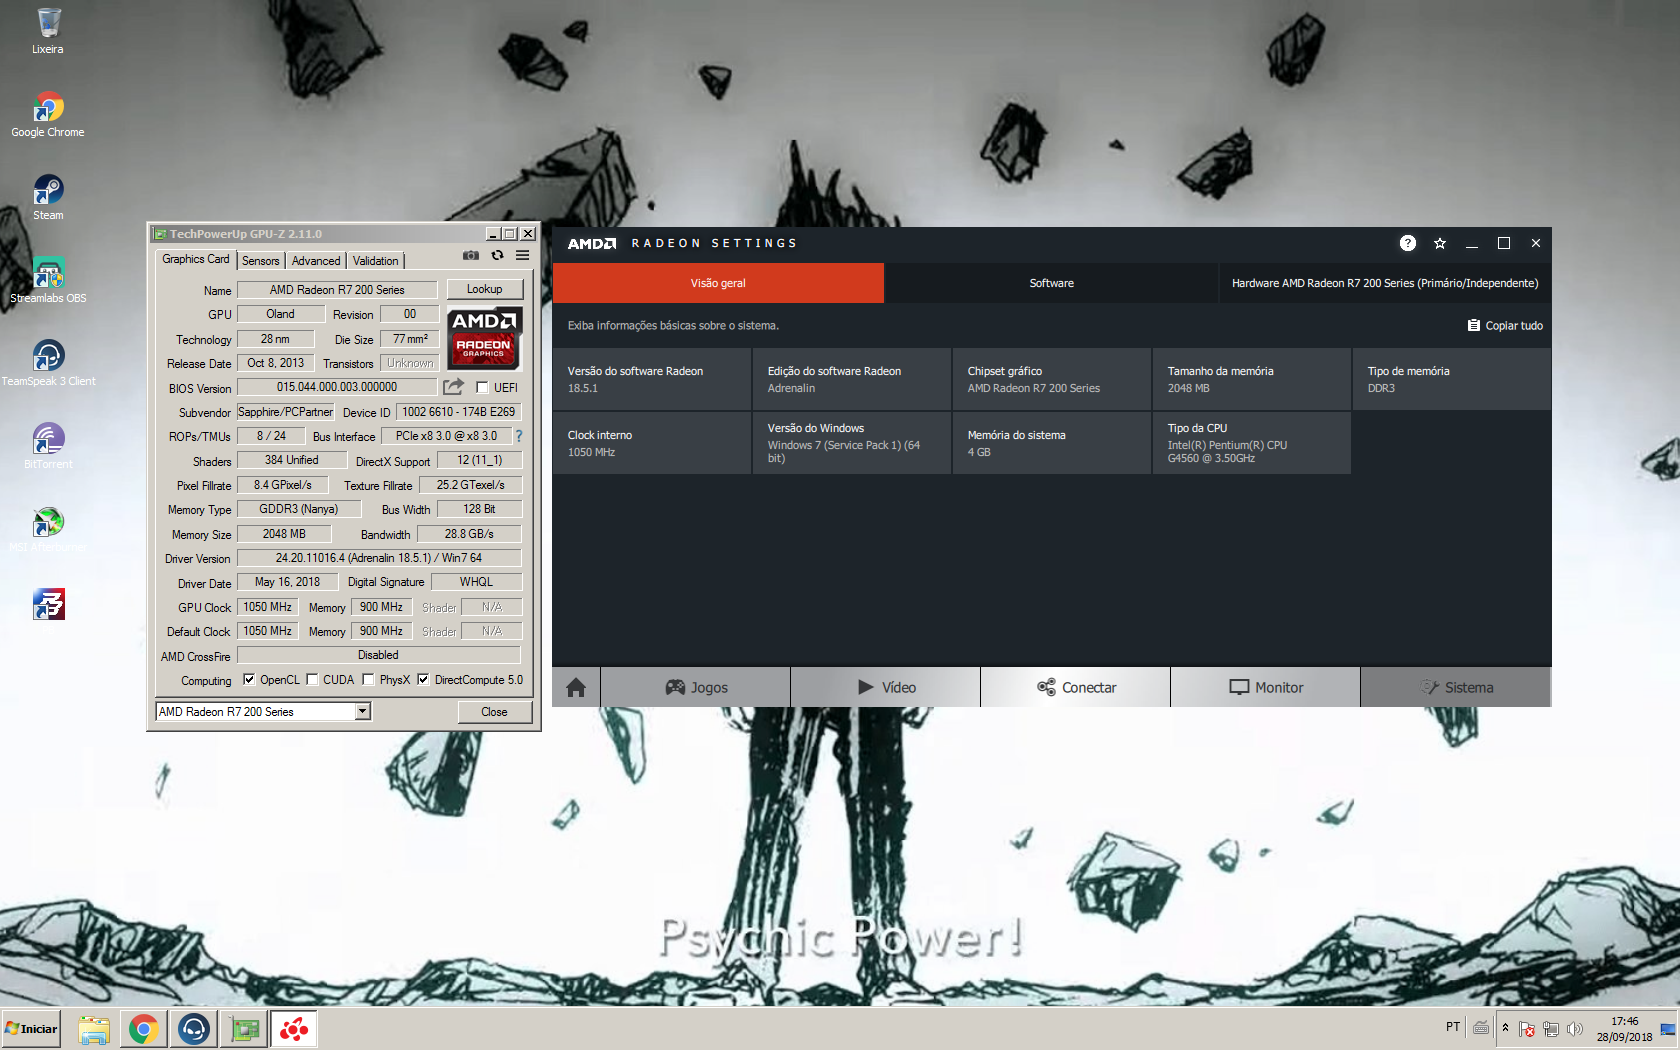Open Lixeira recycle bin desktop icon

[x=48, y=31]
